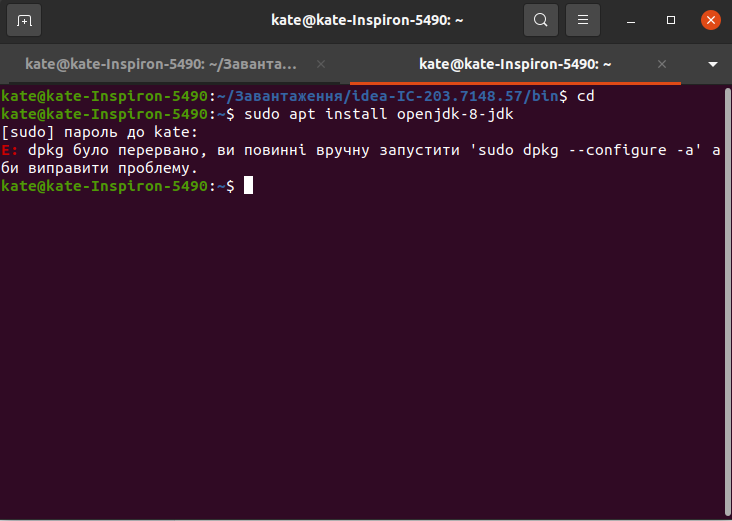
Task: Open a new terminal tab
Action: click(24, 20)
